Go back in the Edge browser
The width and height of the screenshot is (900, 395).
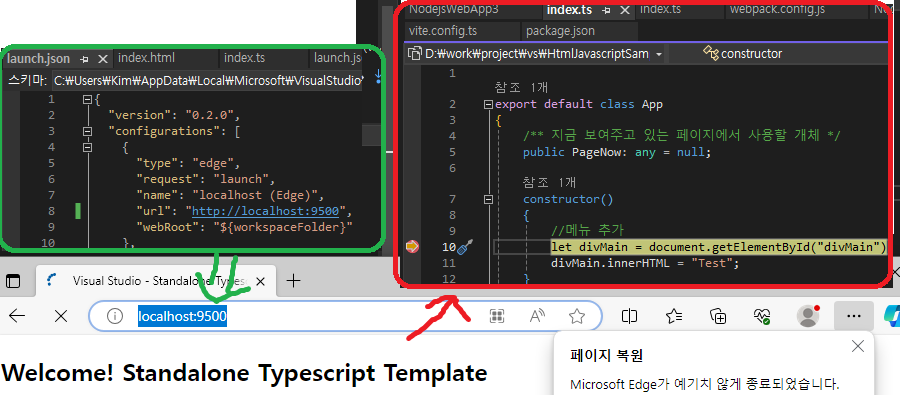click(18, 316)
